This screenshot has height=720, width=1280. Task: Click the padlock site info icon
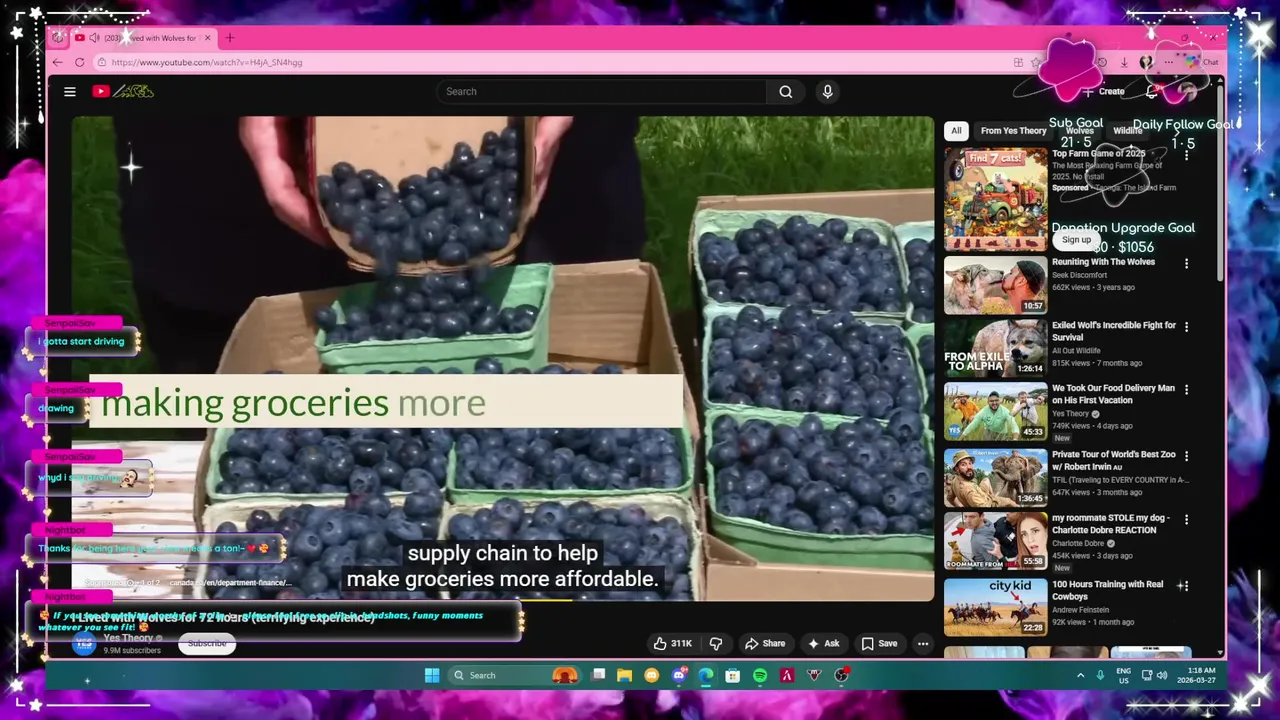point(102,62)
